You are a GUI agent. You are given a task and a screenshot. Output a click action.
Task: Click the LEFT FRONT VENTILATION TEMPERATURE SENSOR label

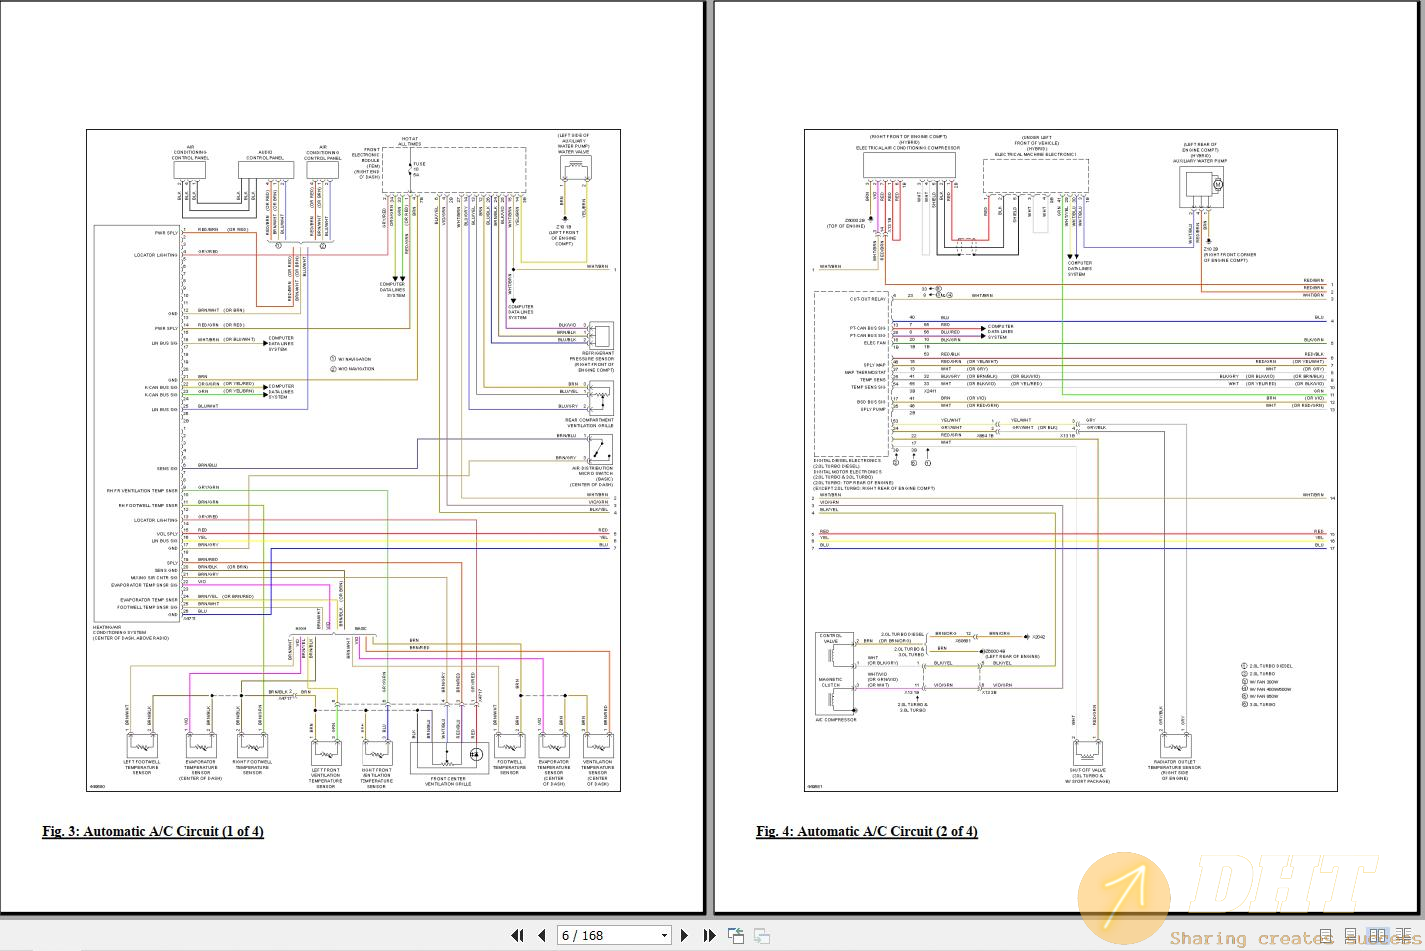(x=325, y=778)
